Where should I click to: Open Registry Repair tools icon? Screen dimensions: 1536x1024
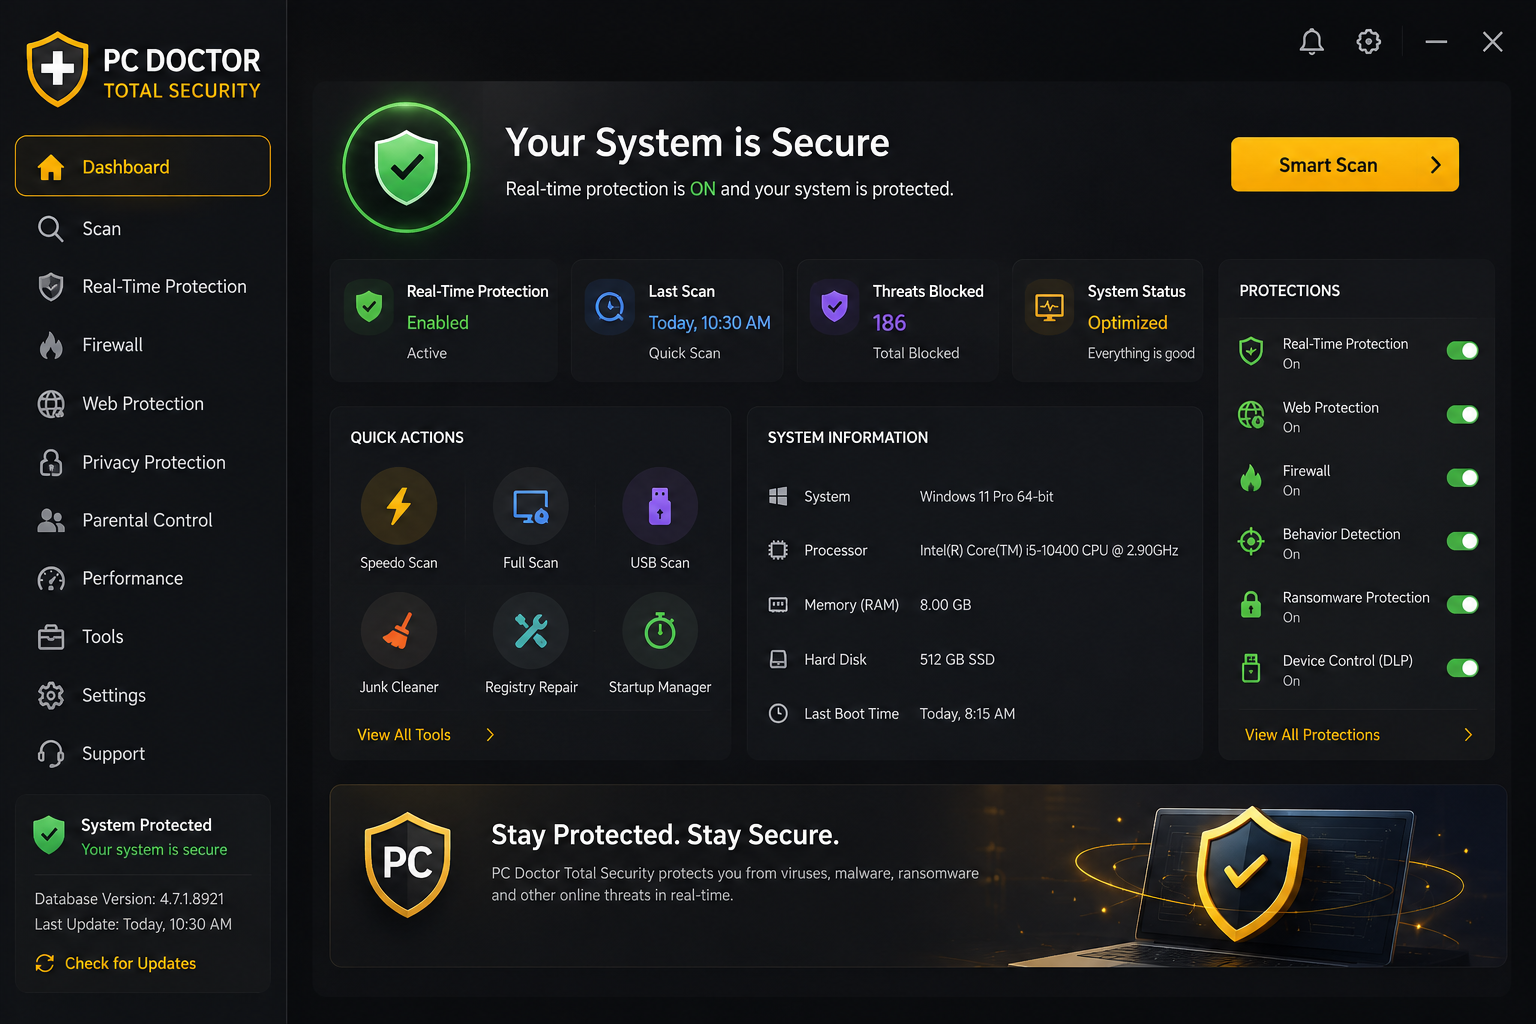[x=530, y=630]
